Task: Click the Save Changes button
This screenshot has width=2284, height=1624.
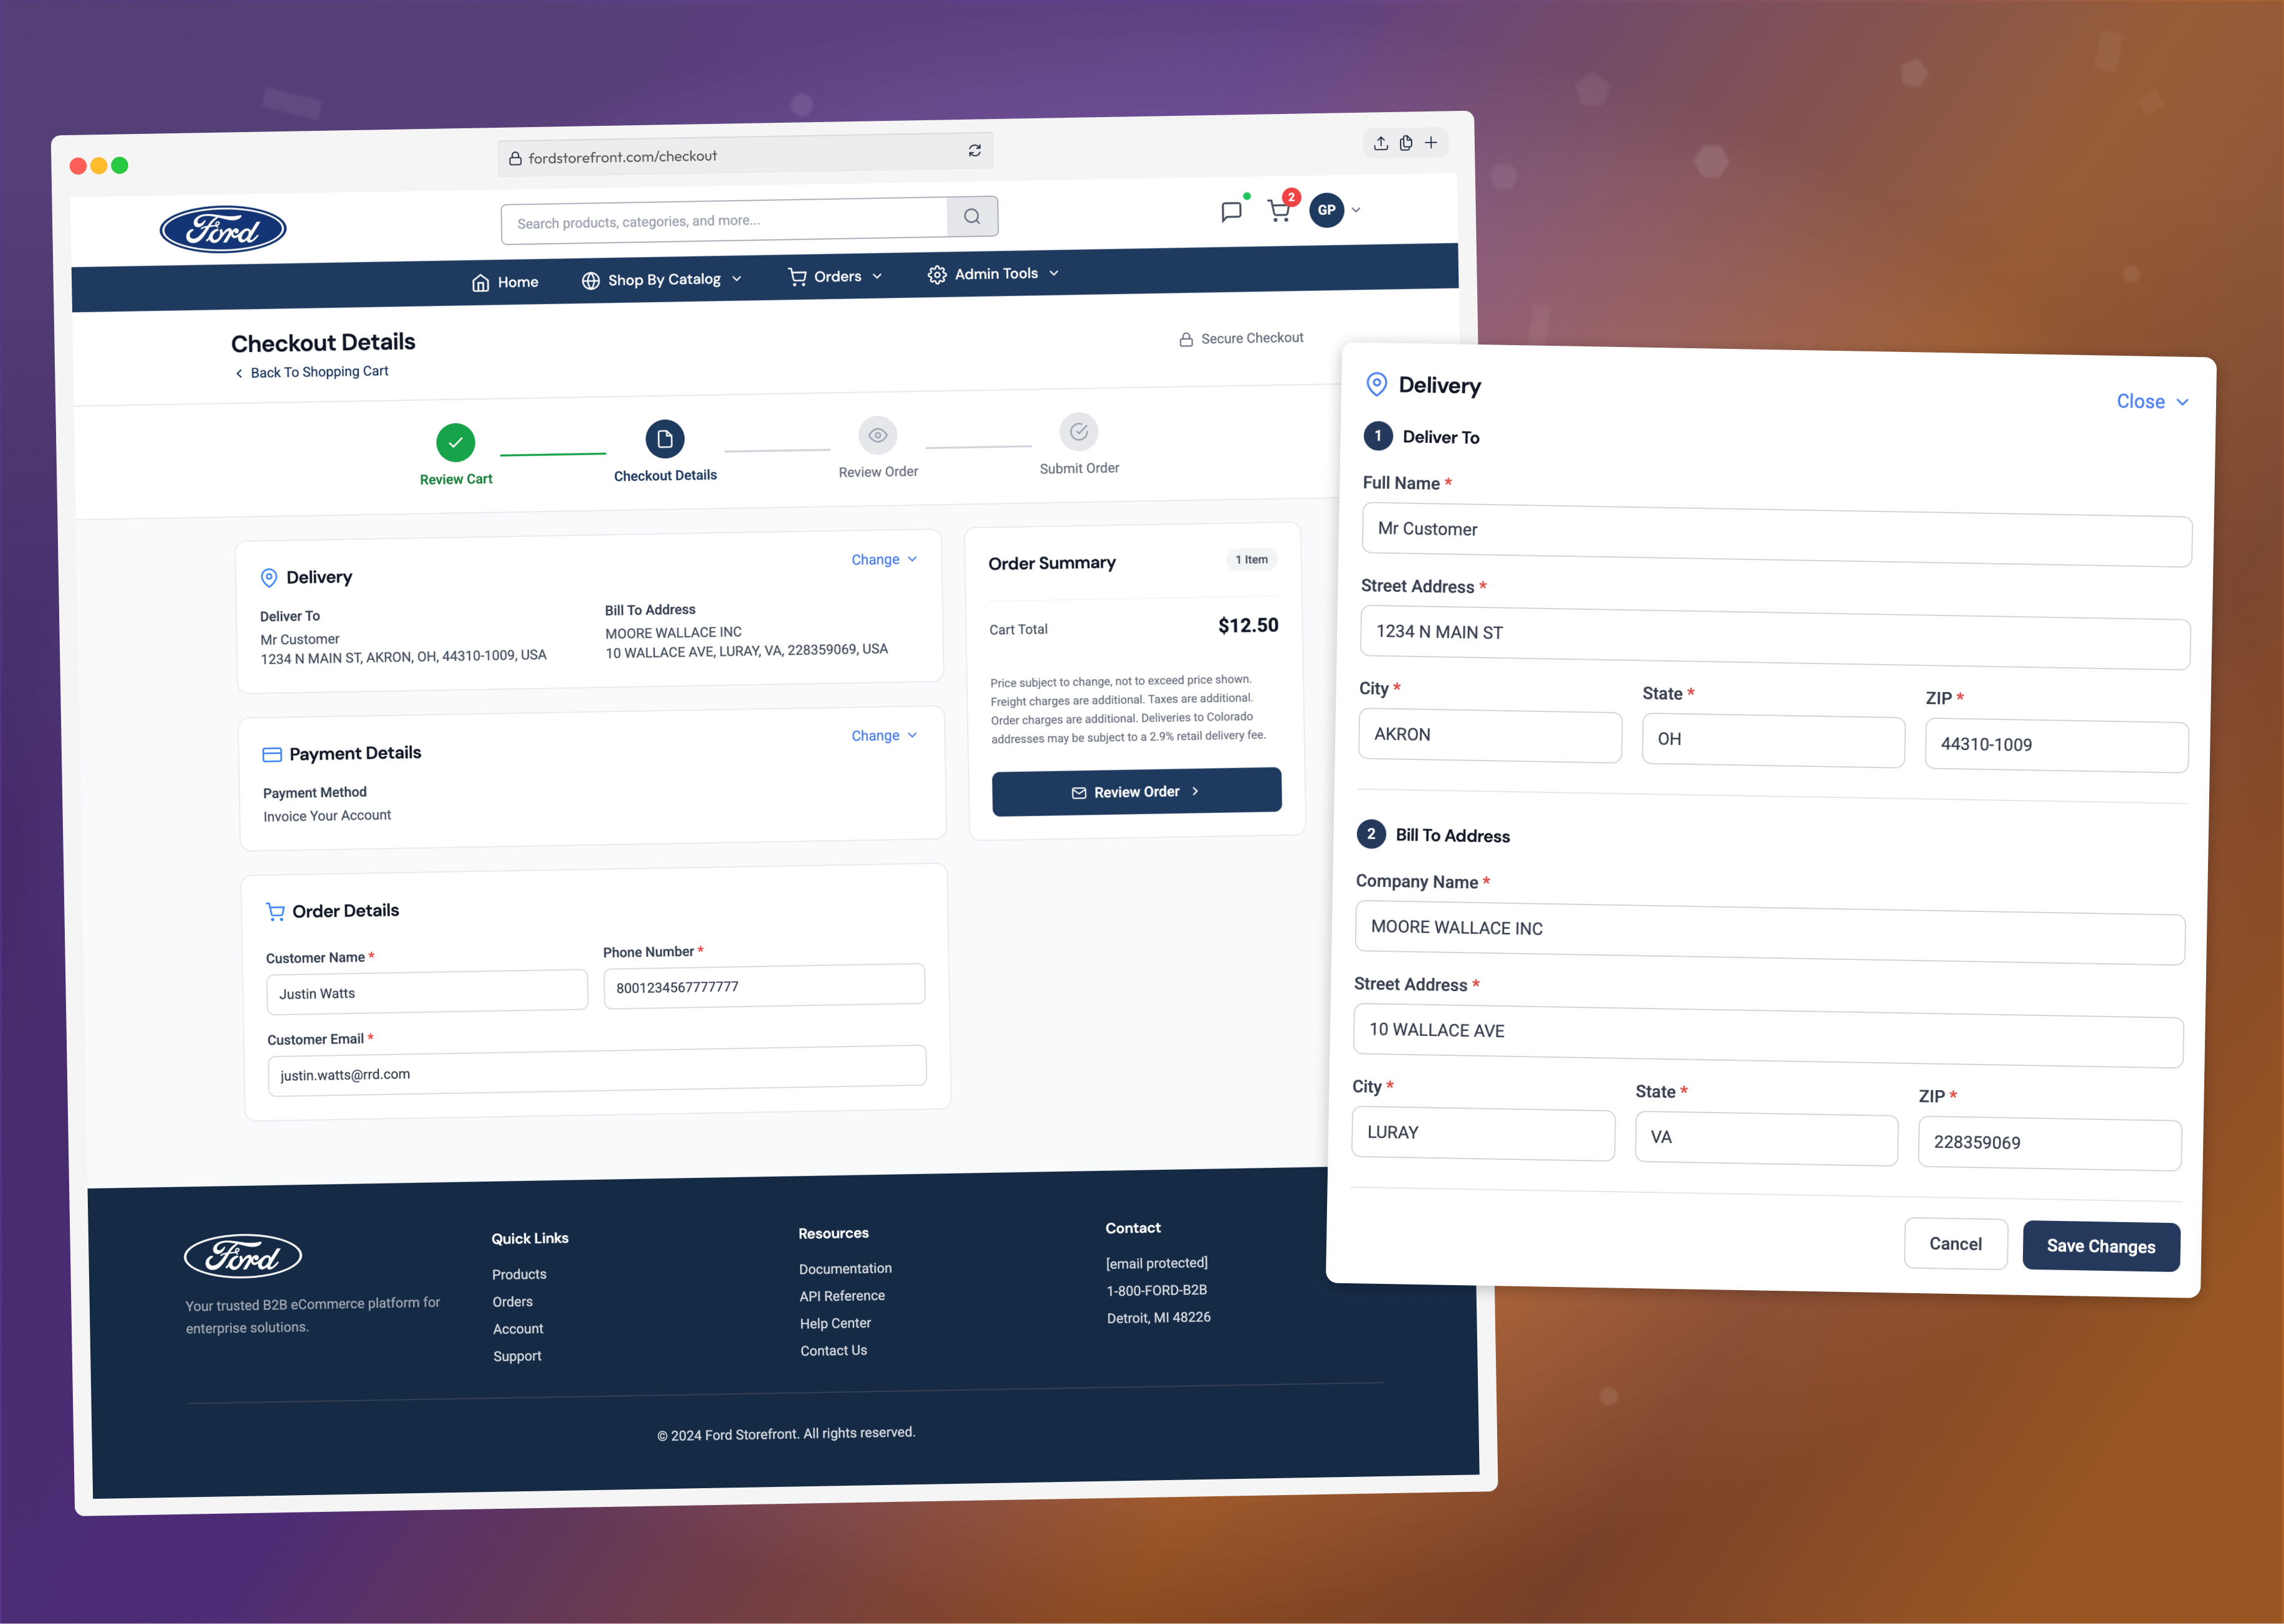Action: point(2100,1246)
